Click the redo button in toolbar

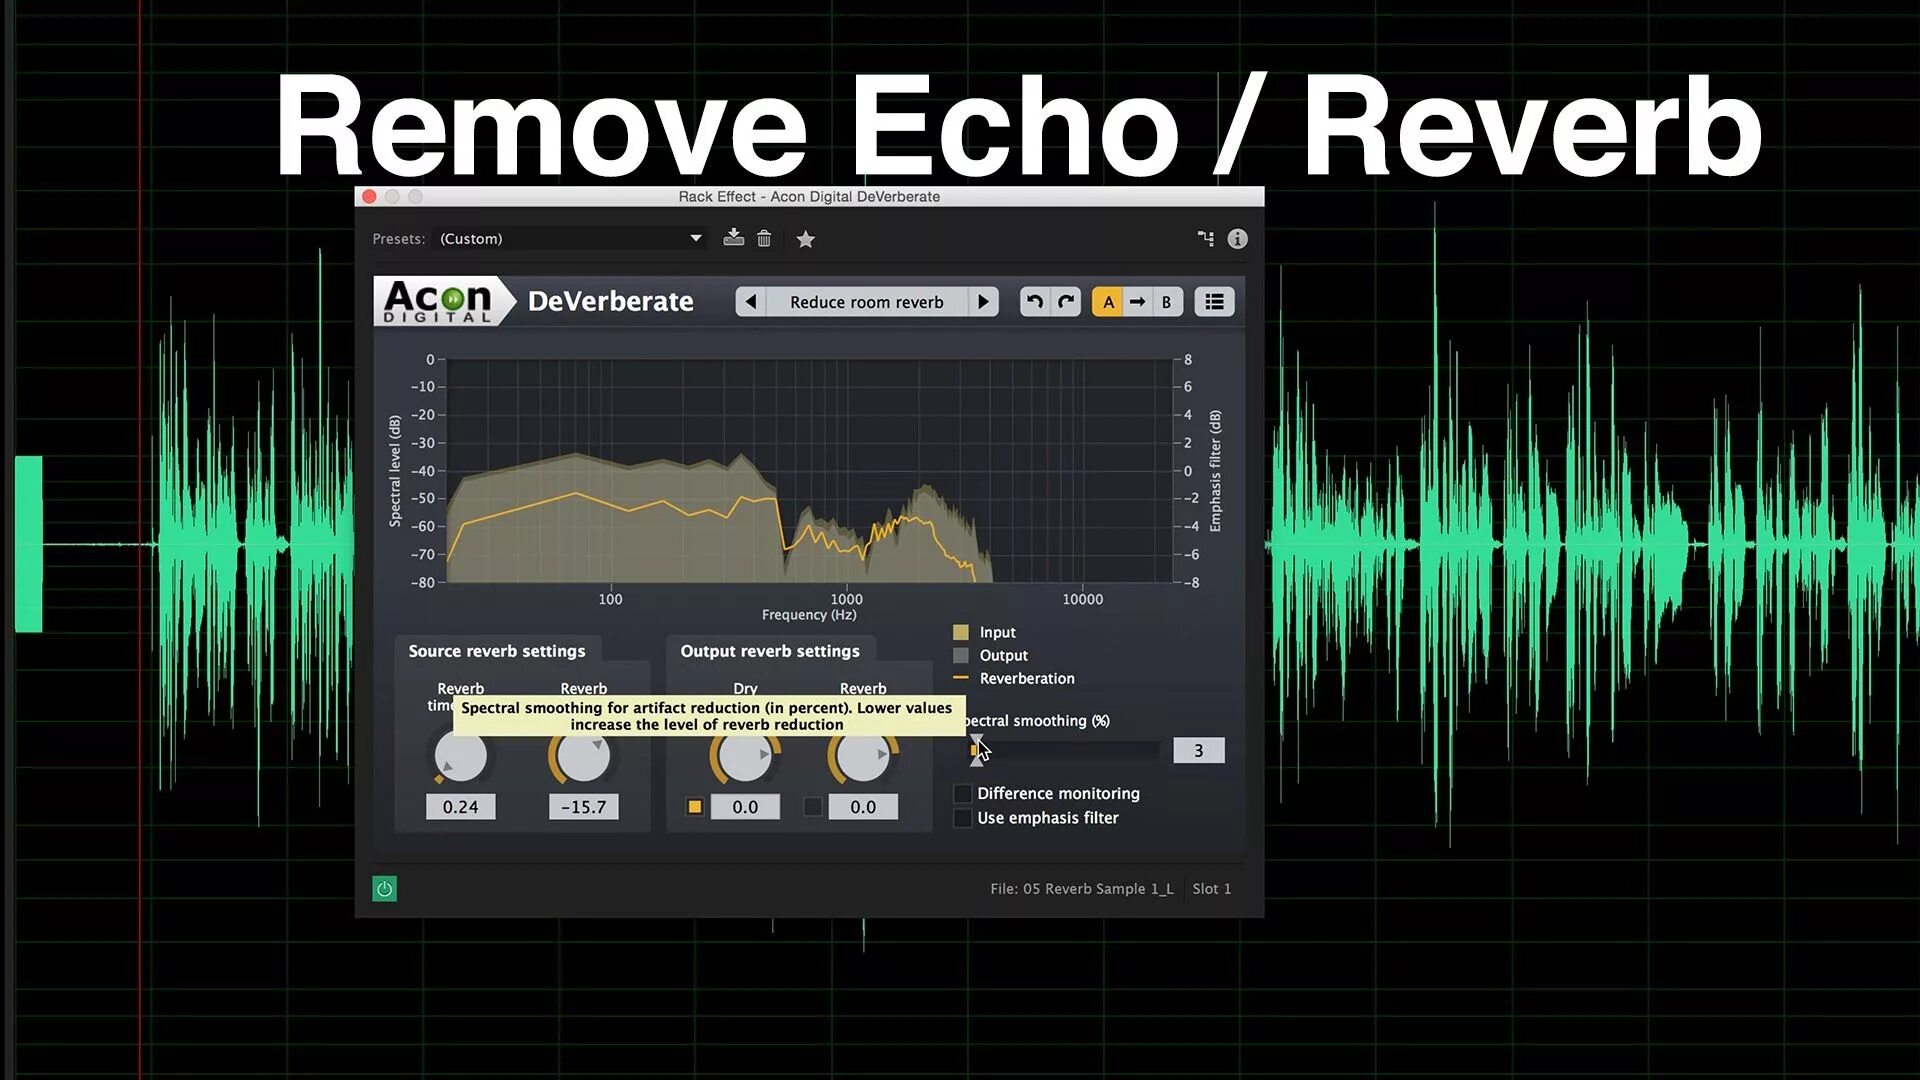(x=1065, y=301)
